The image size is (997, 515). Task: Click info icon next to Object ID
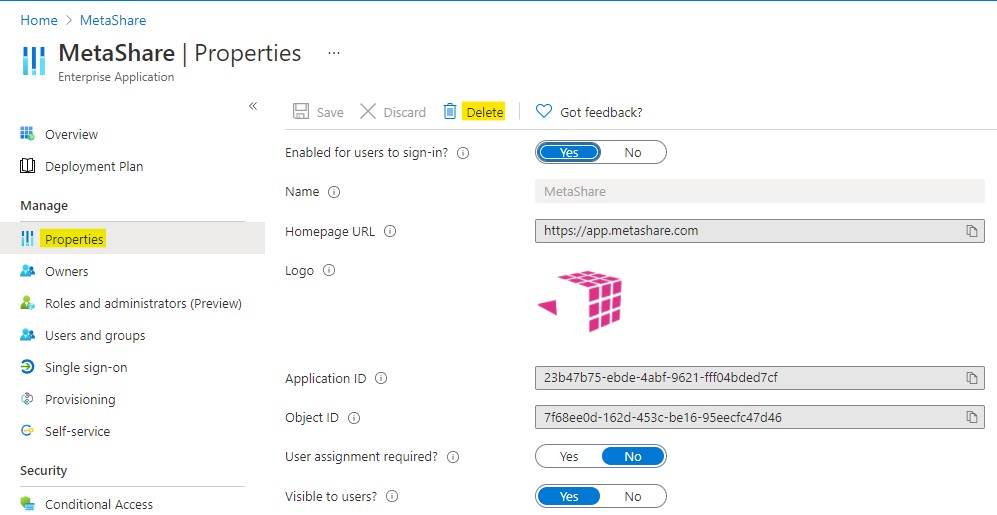[x=354, y=418]
